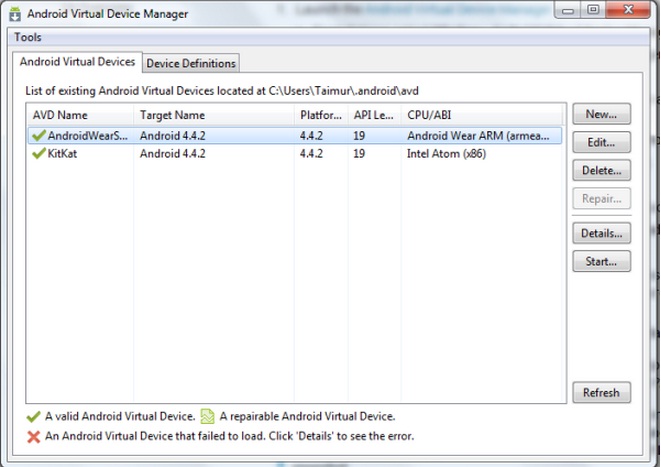Minimize the Android Virtual Device Manager window
661x467 pixels.
pyautogui.click(x=568, y=9)
